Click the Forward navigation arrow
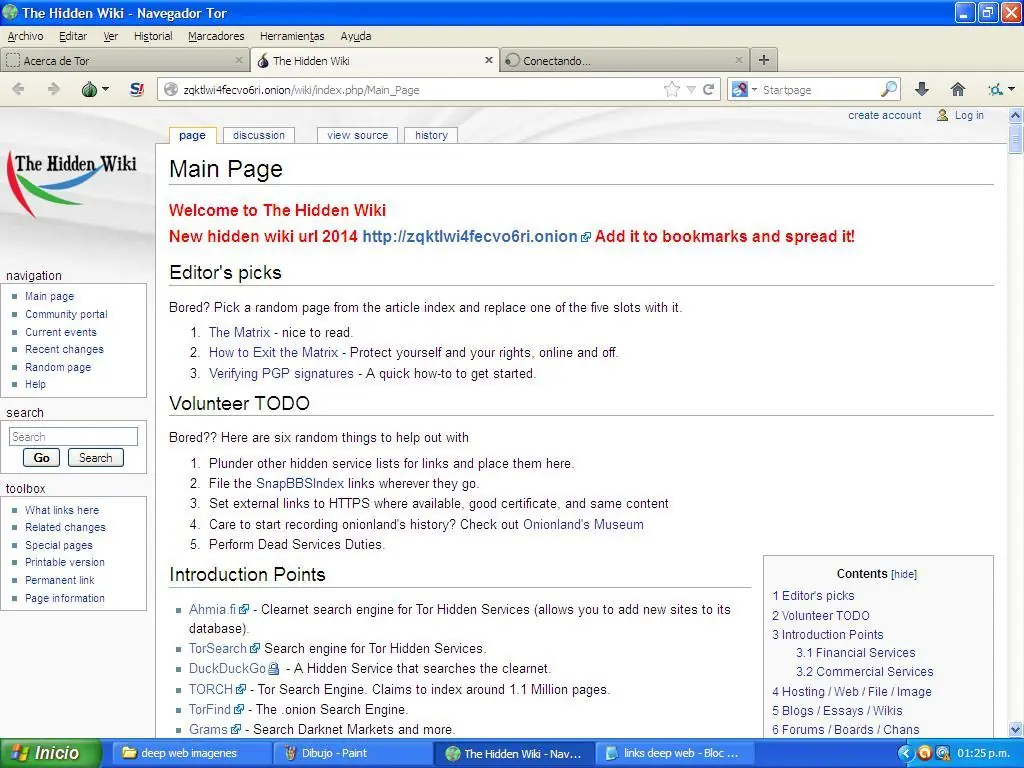The image size is (1024, 768). point(54,89)
